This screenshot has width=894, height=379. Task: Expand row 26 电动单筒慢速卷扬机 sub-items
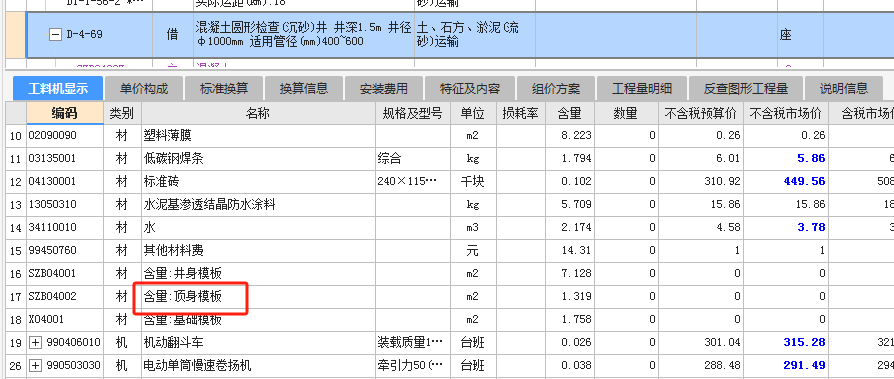(x=36, y=365)
